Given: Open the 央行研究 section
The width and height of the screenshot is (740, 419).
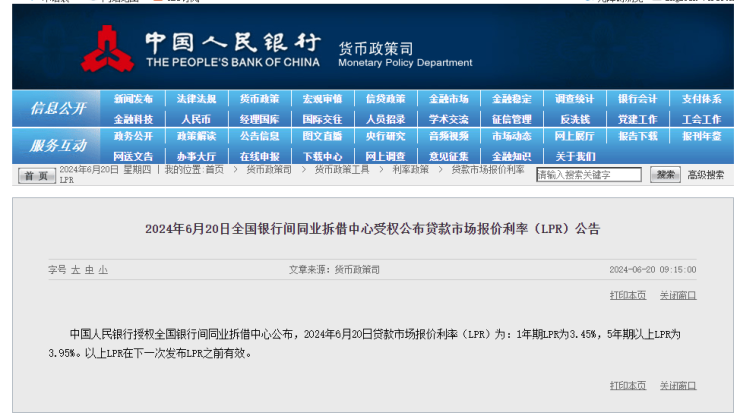Looking at the screenshot, I should point(386,136).
